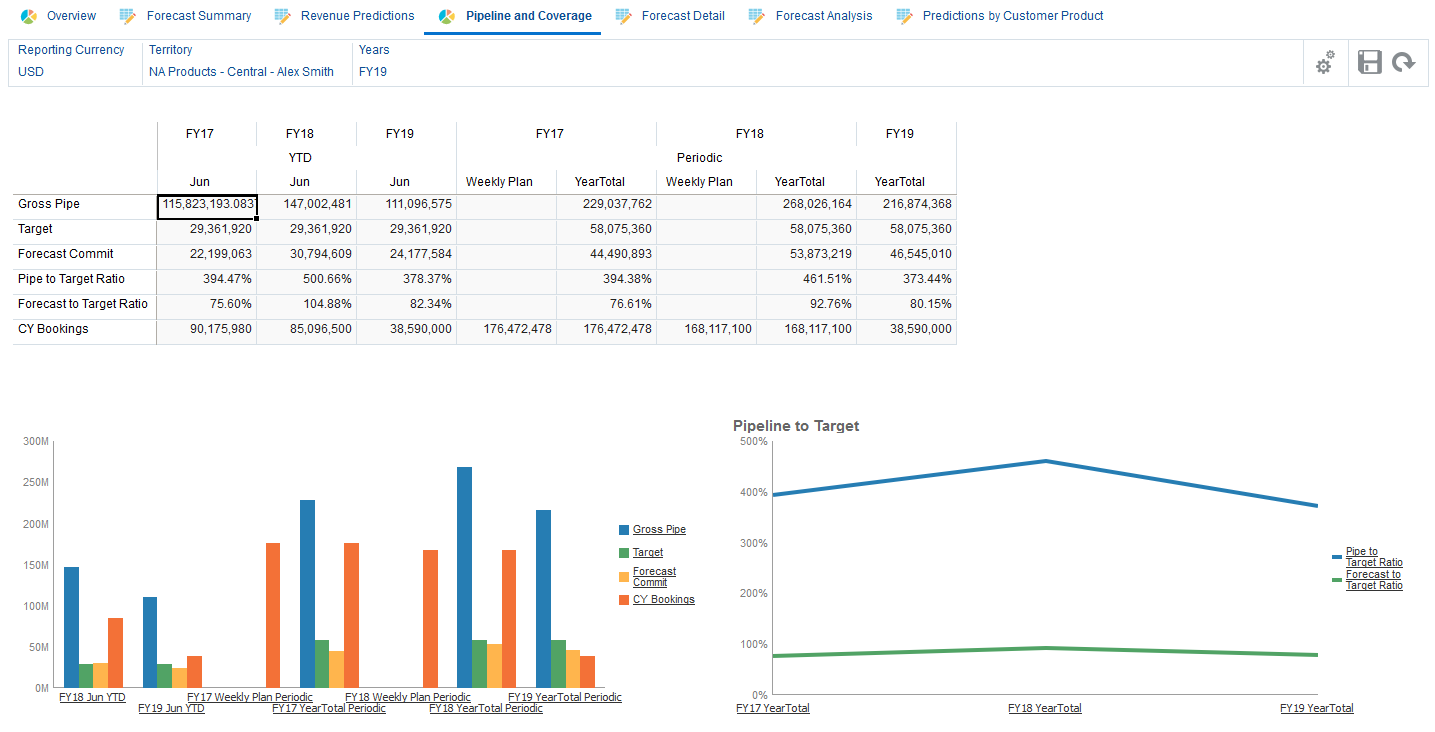The width and height of the screenshot is (1435, 732).
Task: Click the Forecast Summary tab grid icon
Action: 127,16
